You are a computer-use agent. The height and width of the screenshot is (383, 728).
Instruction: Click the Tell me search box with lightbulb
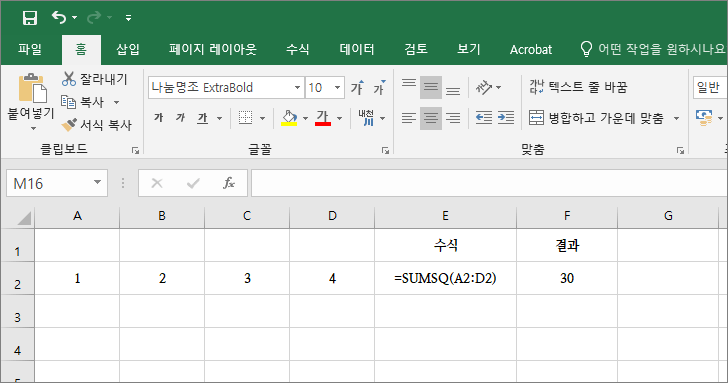(652, 49)
